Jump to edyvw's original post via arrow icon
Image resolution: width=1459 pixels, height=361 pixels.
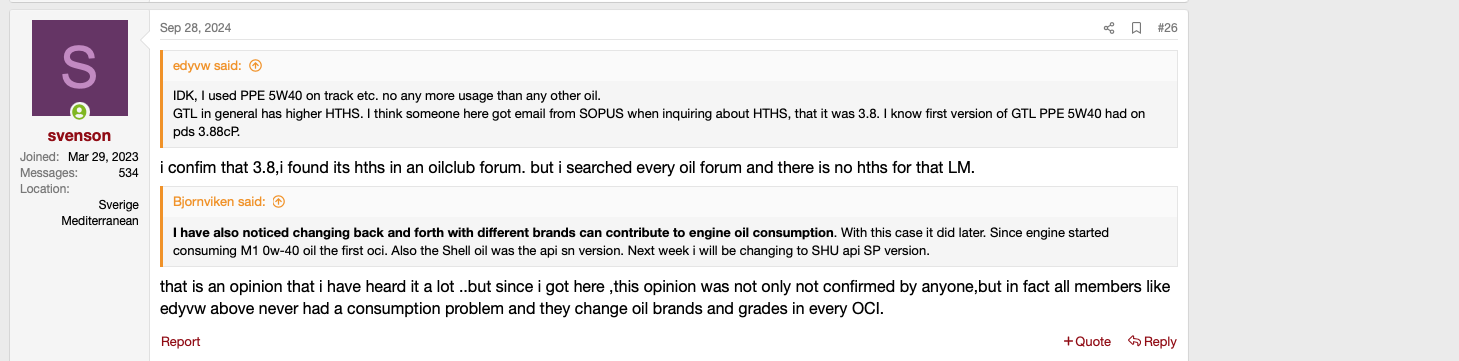tap(255, 66)
